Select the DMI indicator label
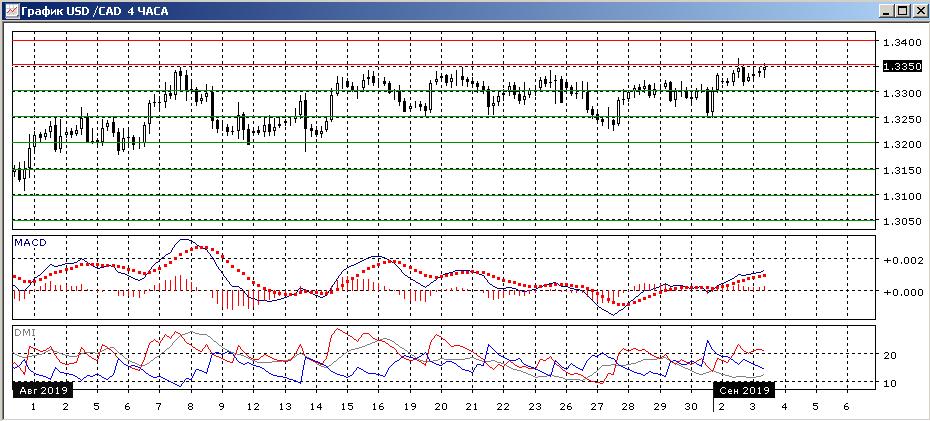Screen dimensions: 930x421 25,332
